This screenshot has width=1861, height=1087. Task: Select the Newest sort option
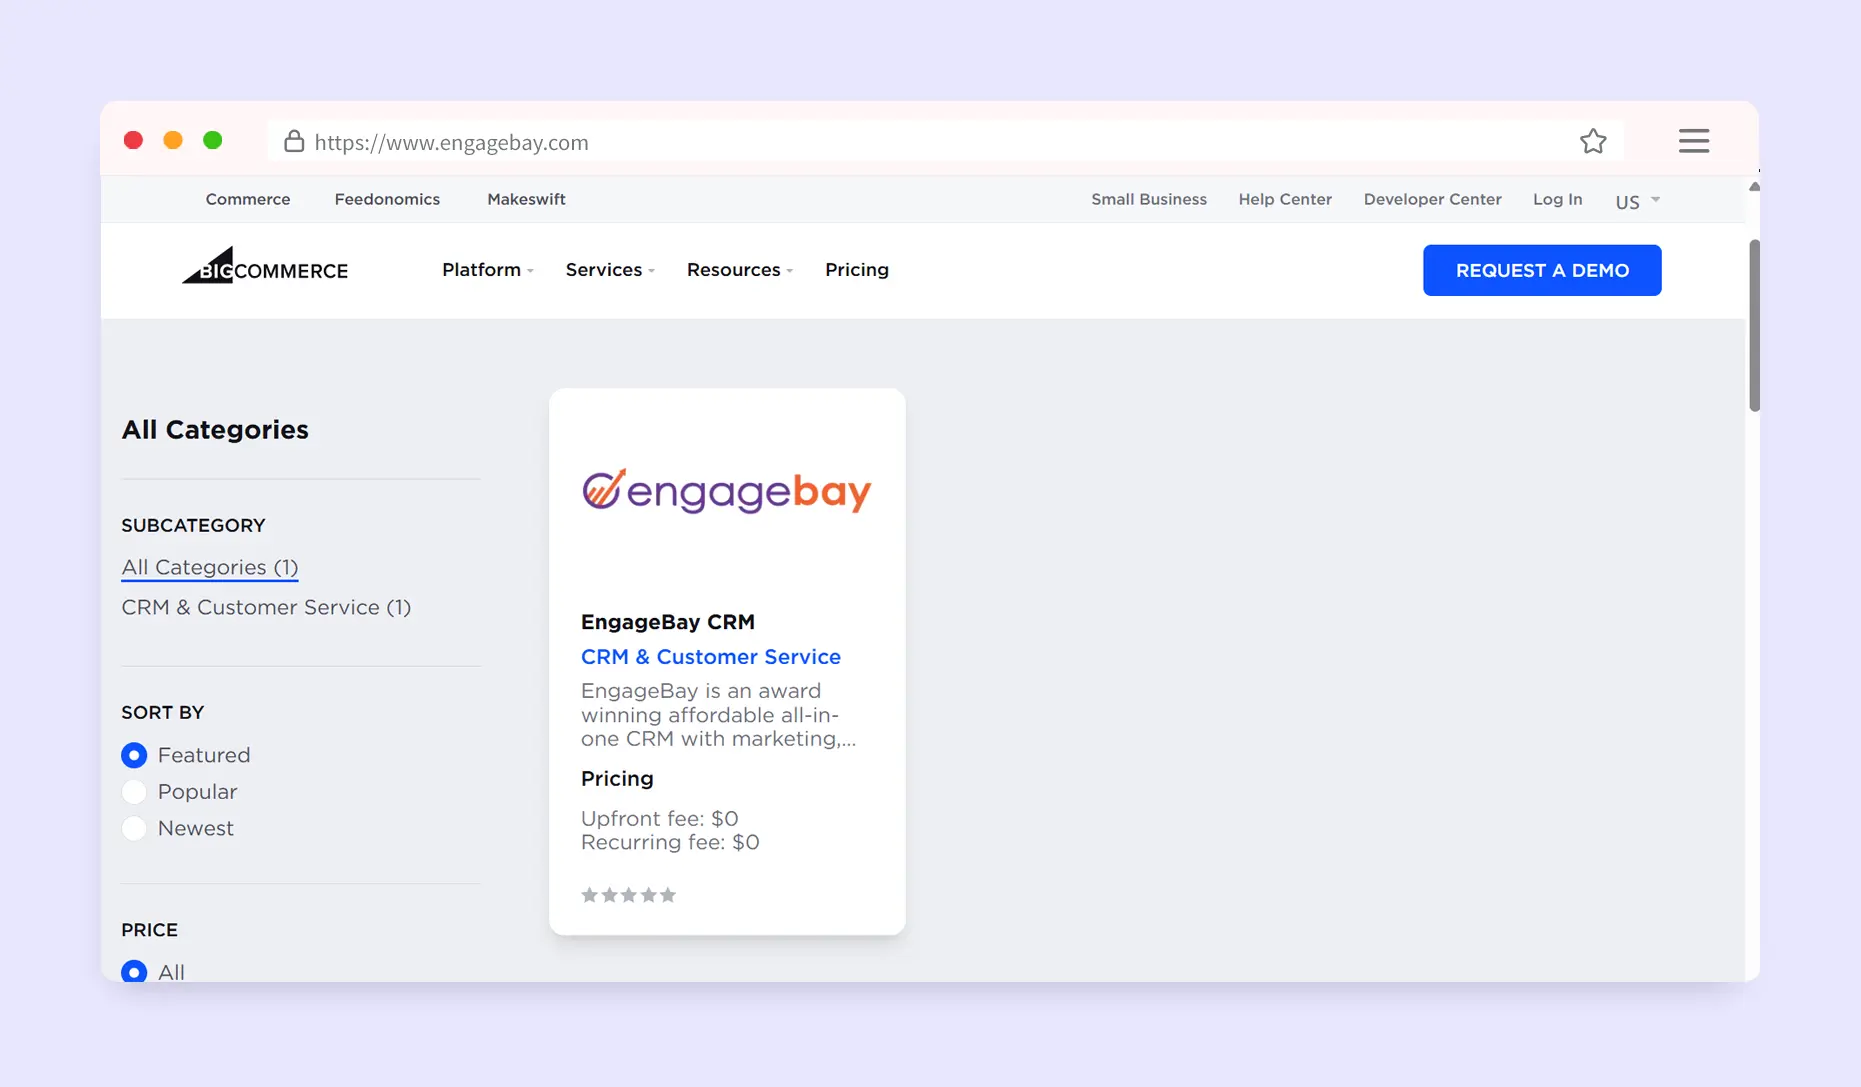click(134, 829)
